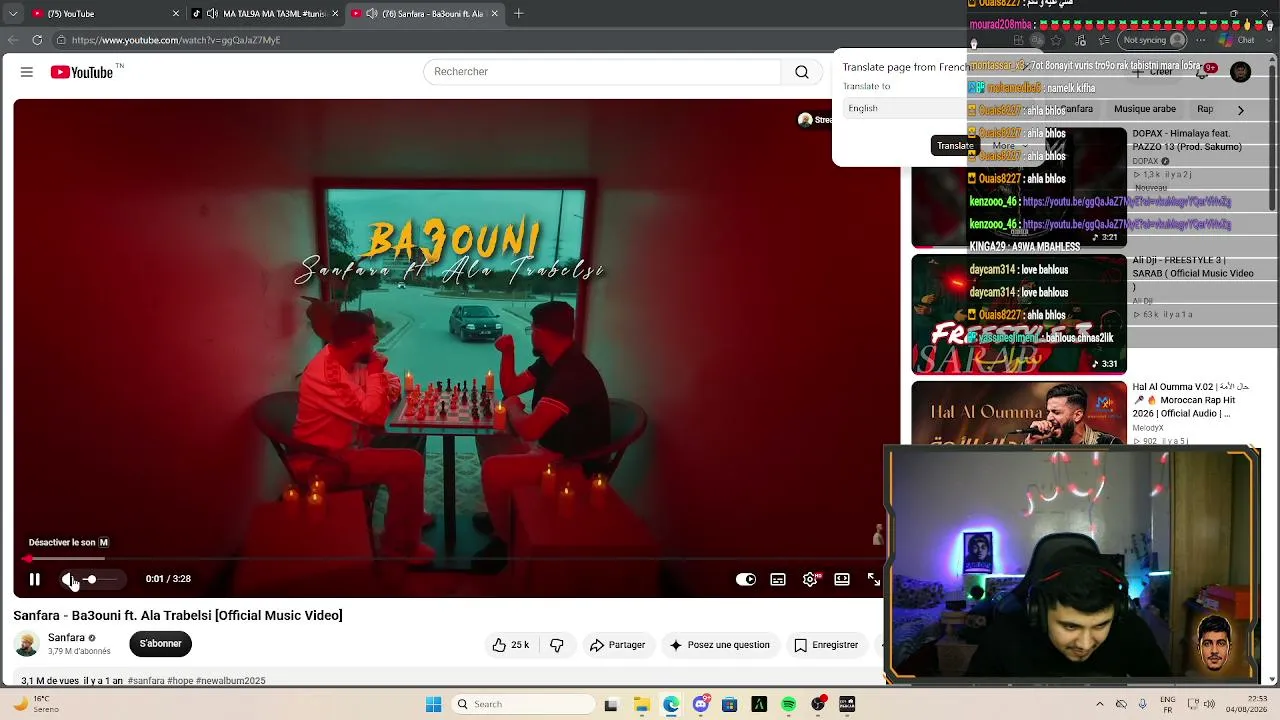
Task: Click the #sanfara hashtag link
Action: tap(146, 681)
